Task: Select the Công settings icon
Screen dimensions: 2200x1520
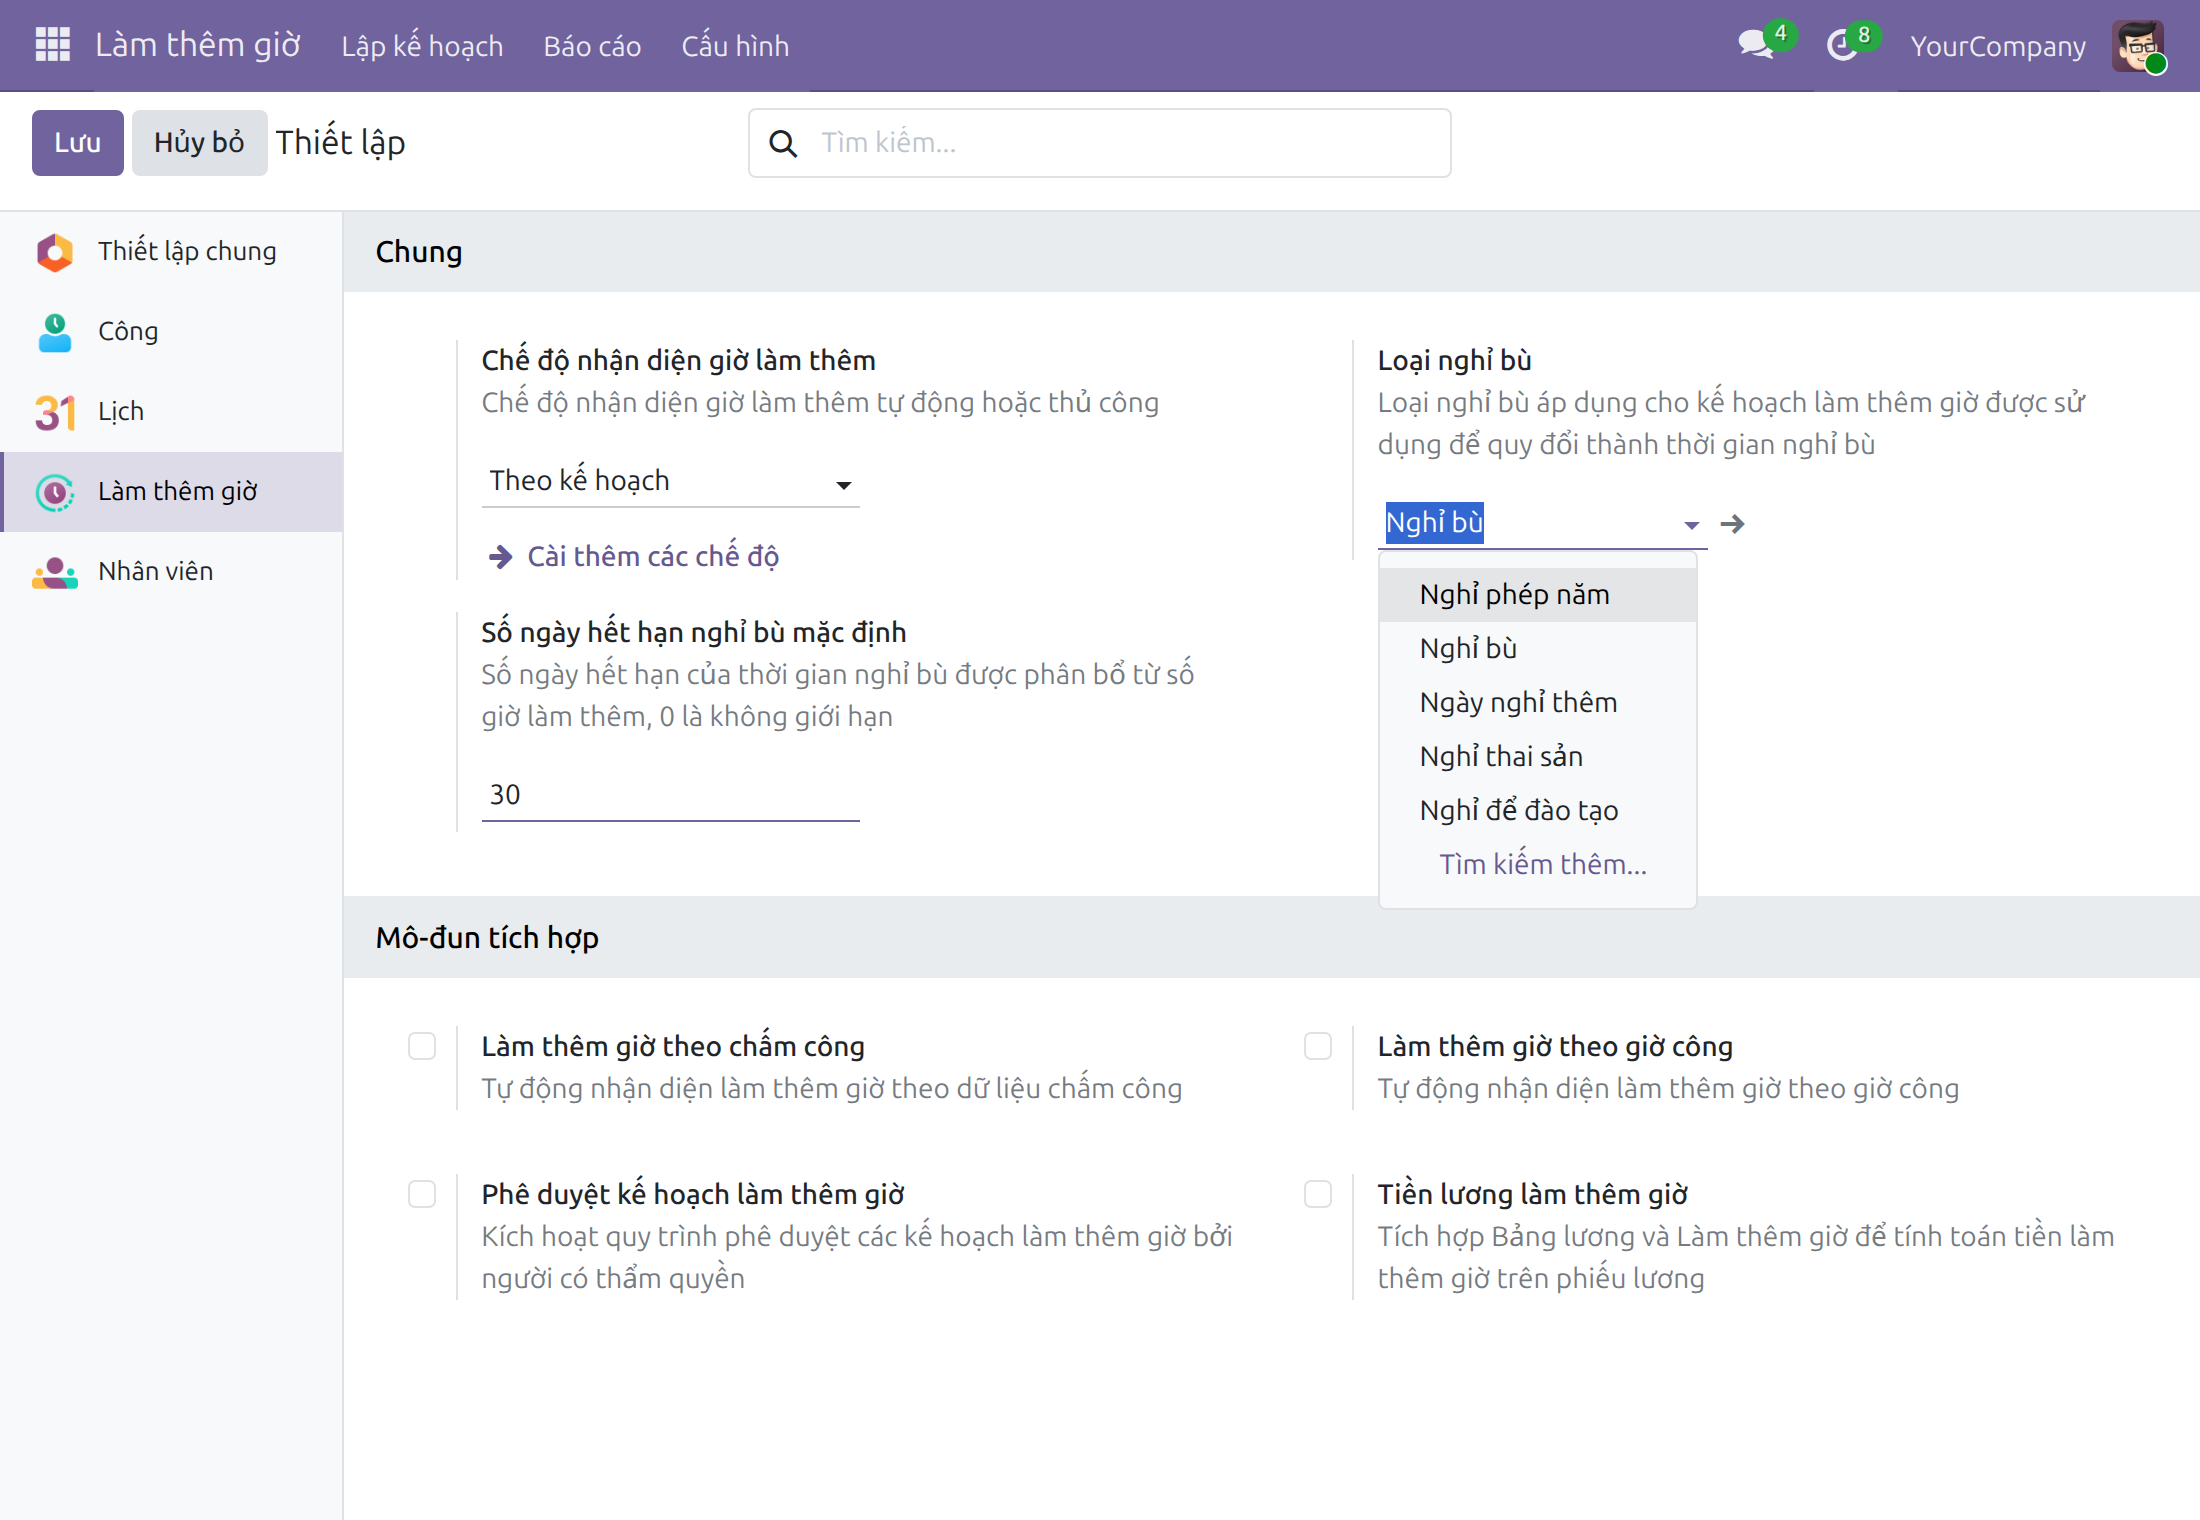Action: click(55, 332)
